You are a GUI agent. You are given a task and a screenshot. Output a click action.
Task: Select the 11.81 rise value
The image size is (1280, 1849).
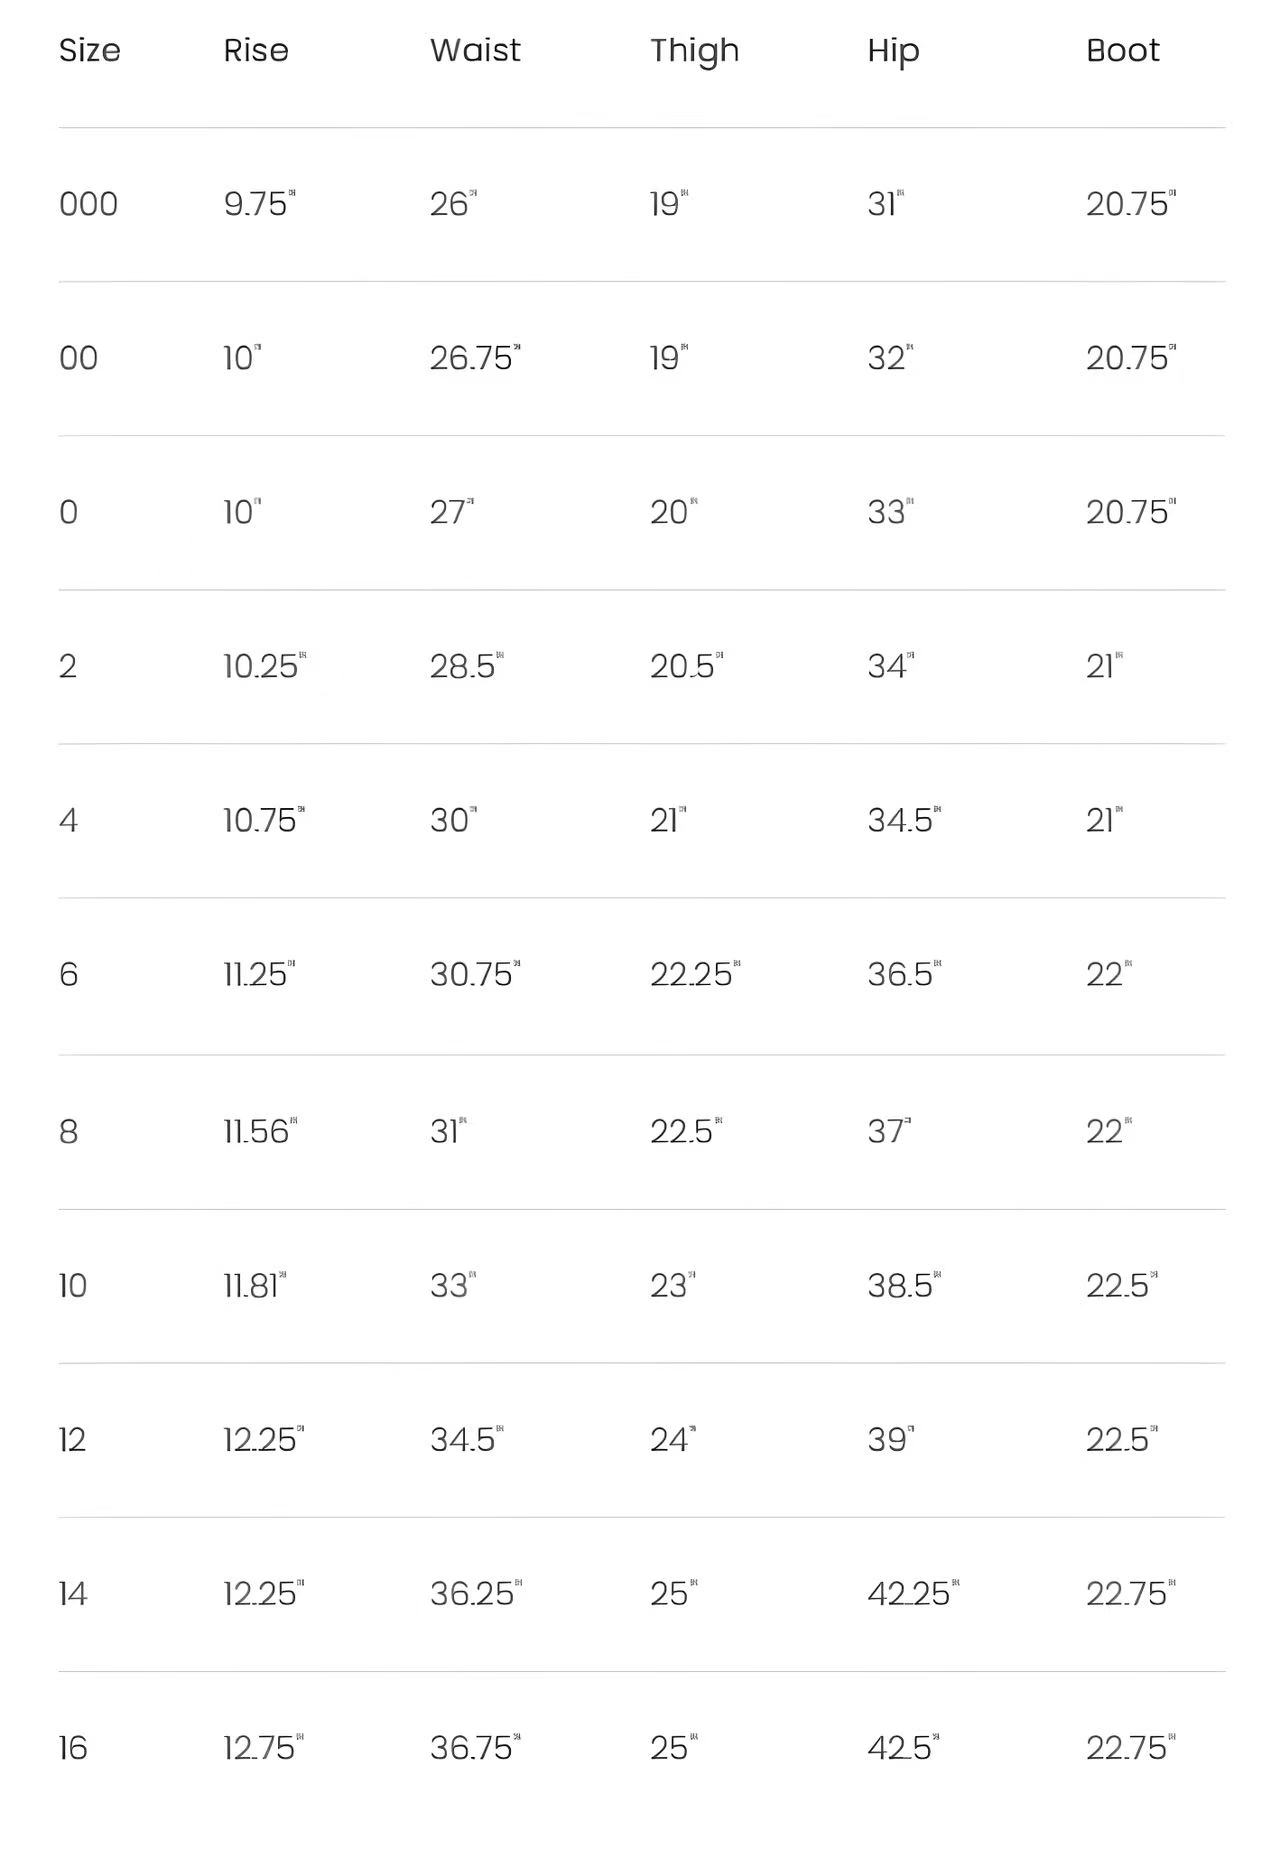(251, 1285)
